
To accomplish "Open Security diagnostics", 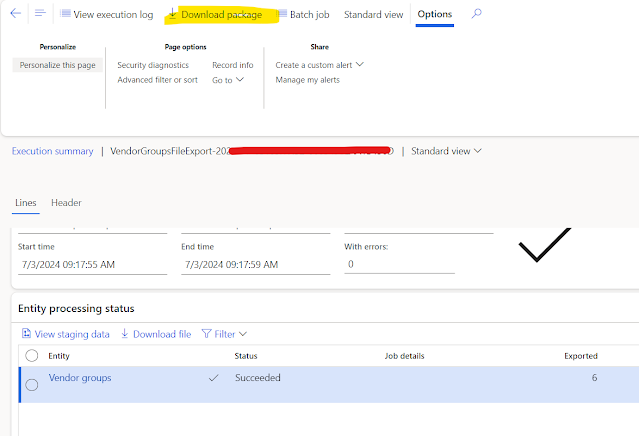I will [x=153, y=65].
